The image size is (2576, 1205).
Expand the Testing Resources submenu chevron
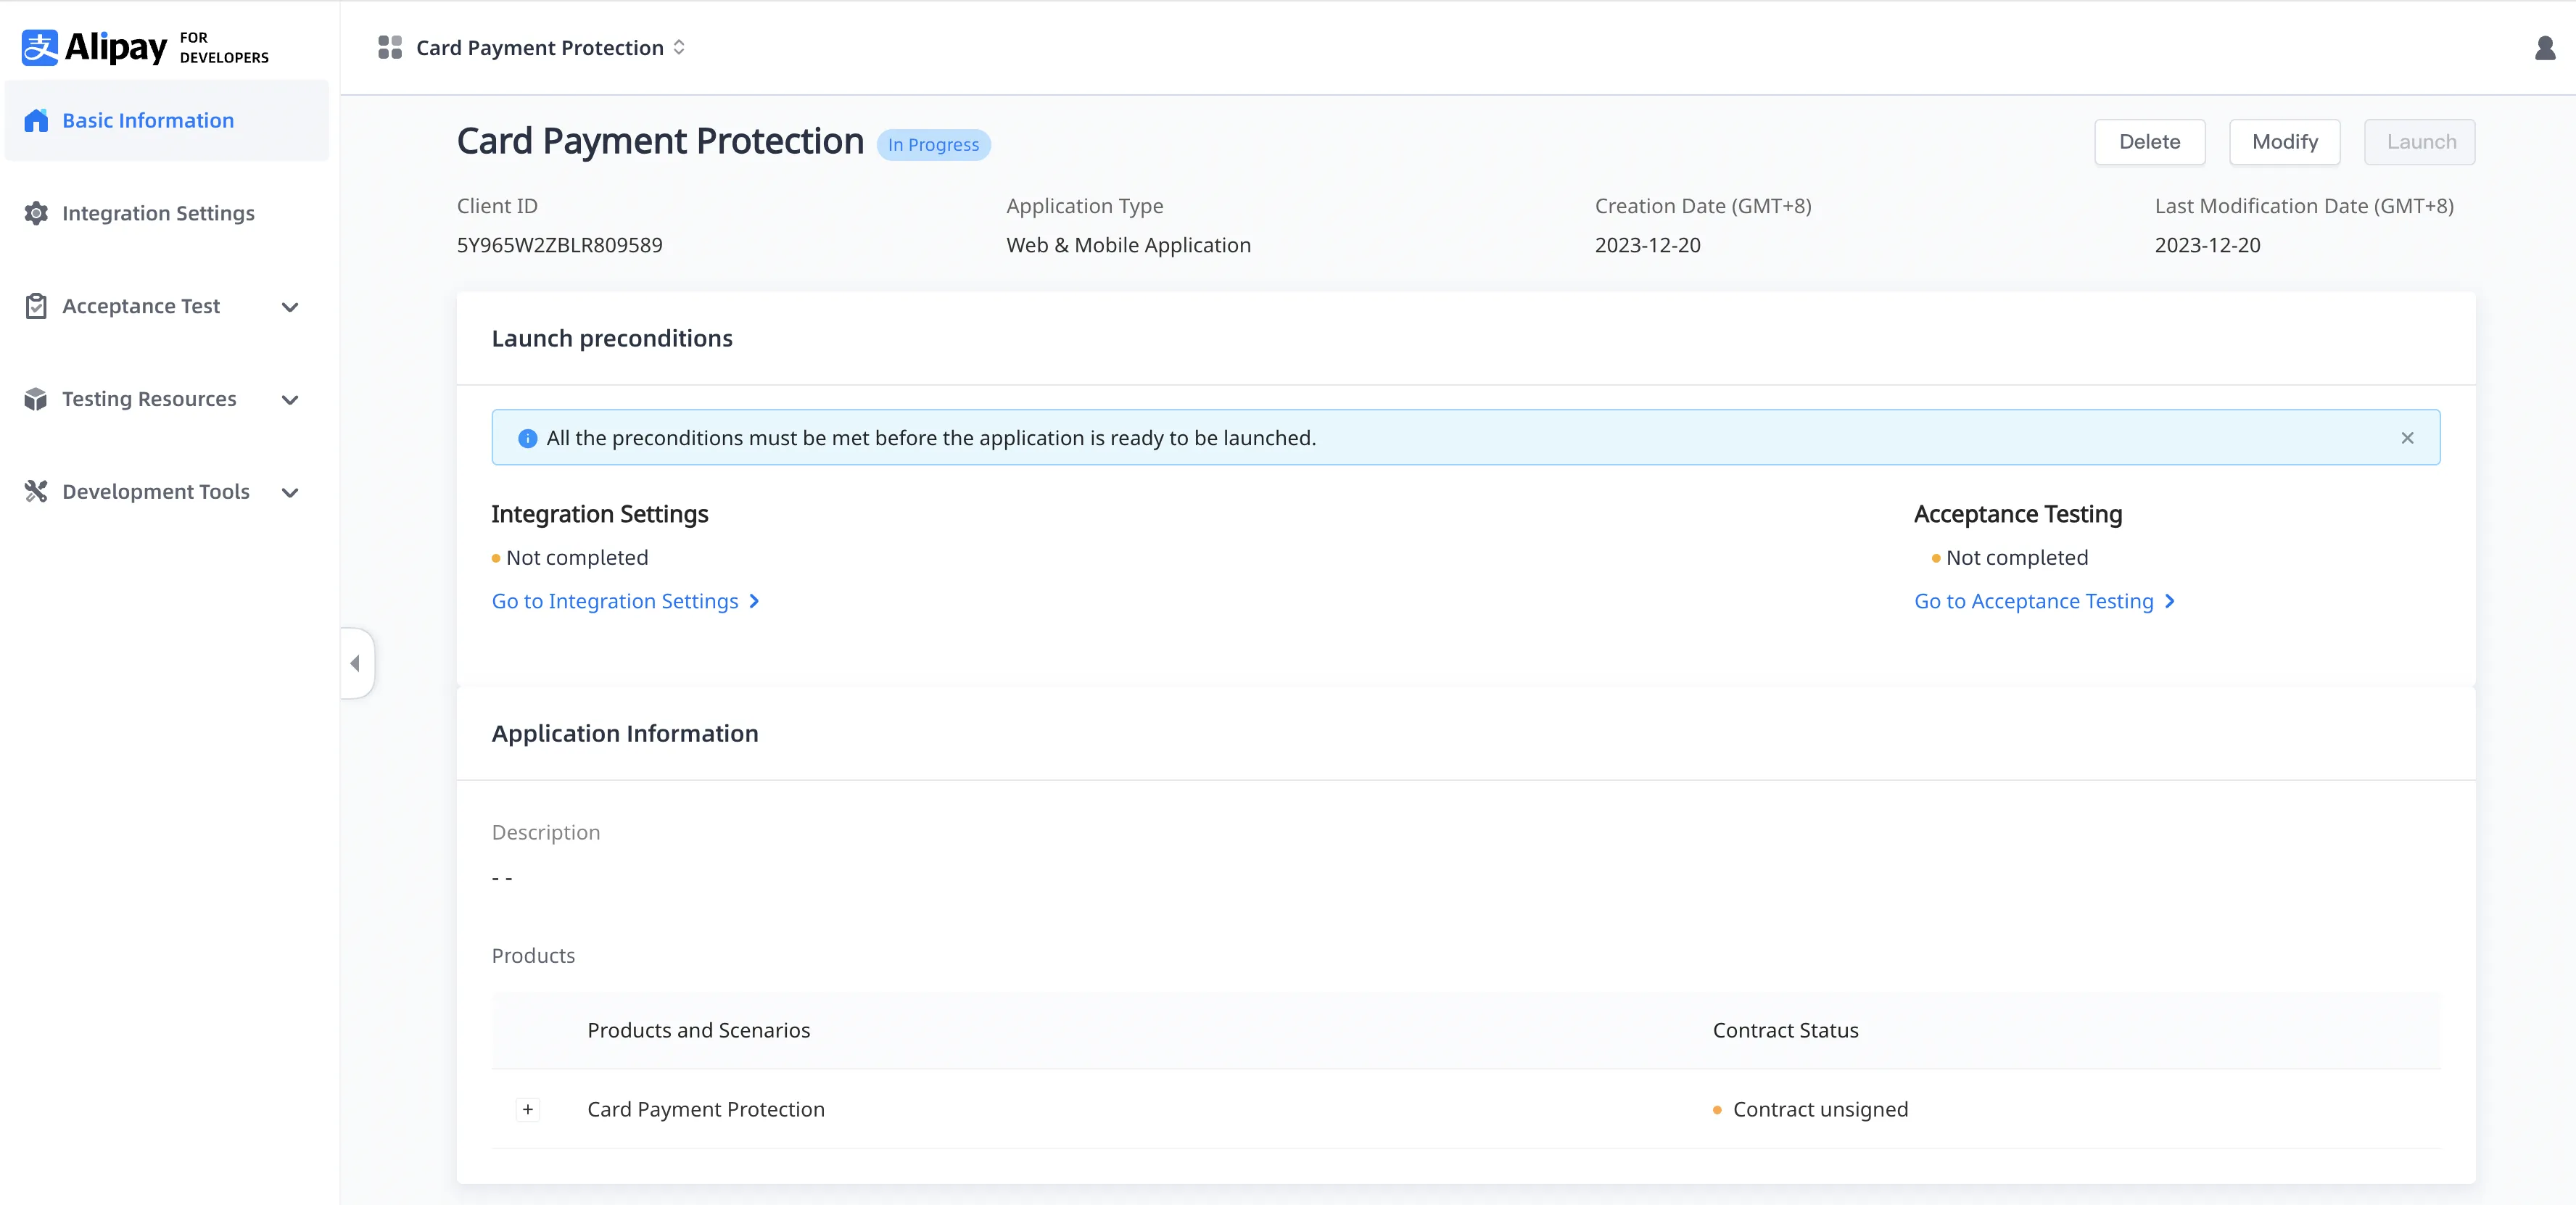tap(290, 400)
